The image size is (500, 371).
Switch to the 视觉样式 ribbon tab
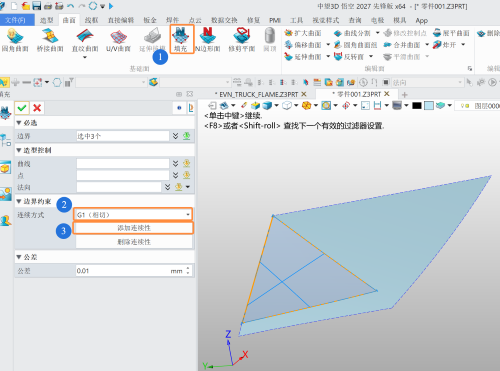(326, 20)
